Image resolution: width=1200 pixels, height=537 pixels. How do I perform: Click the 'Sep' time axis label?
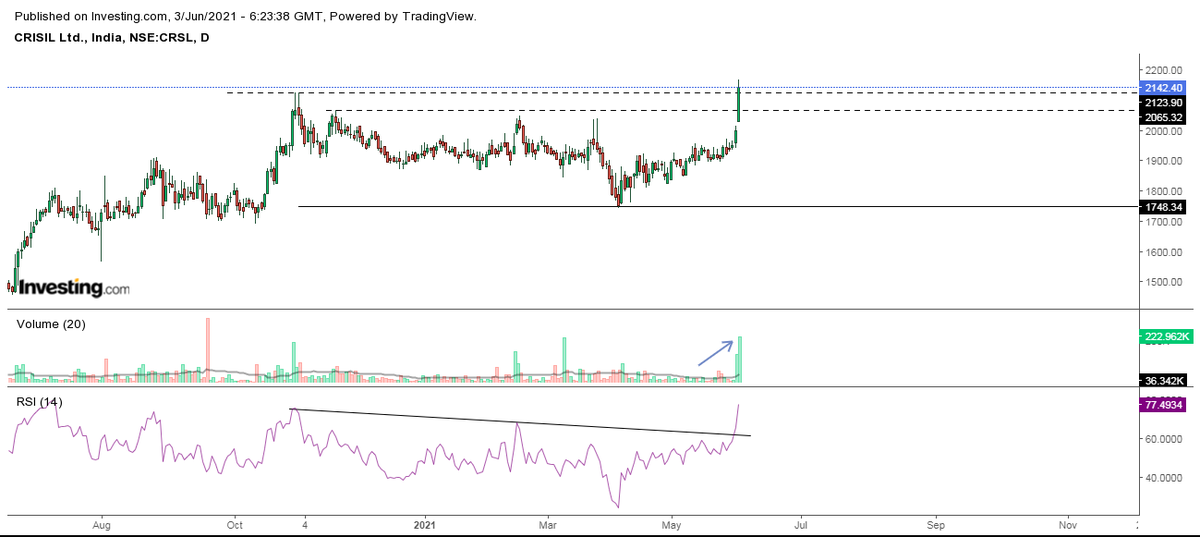click(935, 523)
